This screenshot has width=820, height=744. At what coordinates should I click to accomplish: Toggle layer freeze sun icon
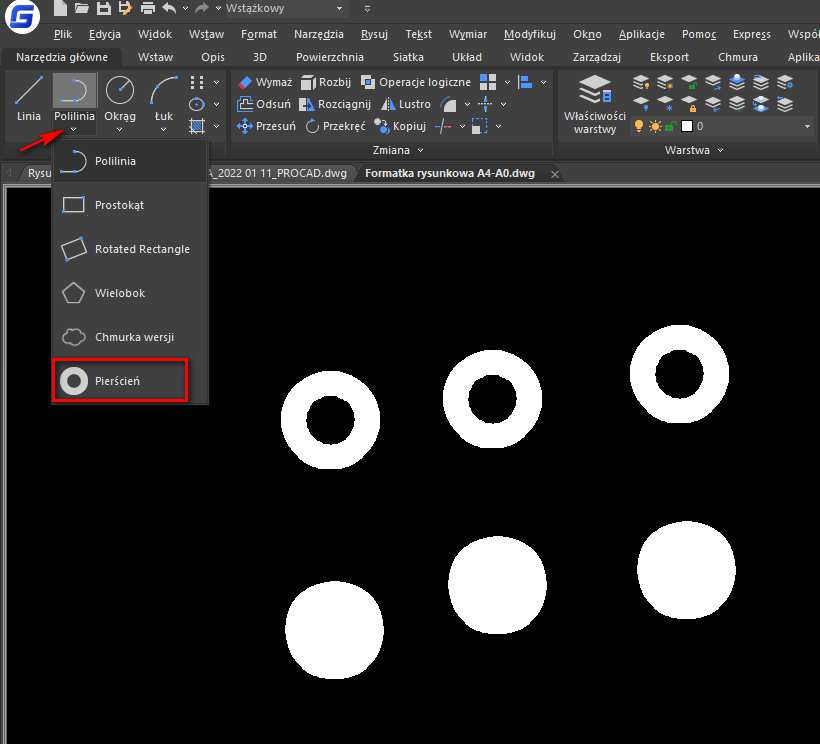tap(655, 126)
